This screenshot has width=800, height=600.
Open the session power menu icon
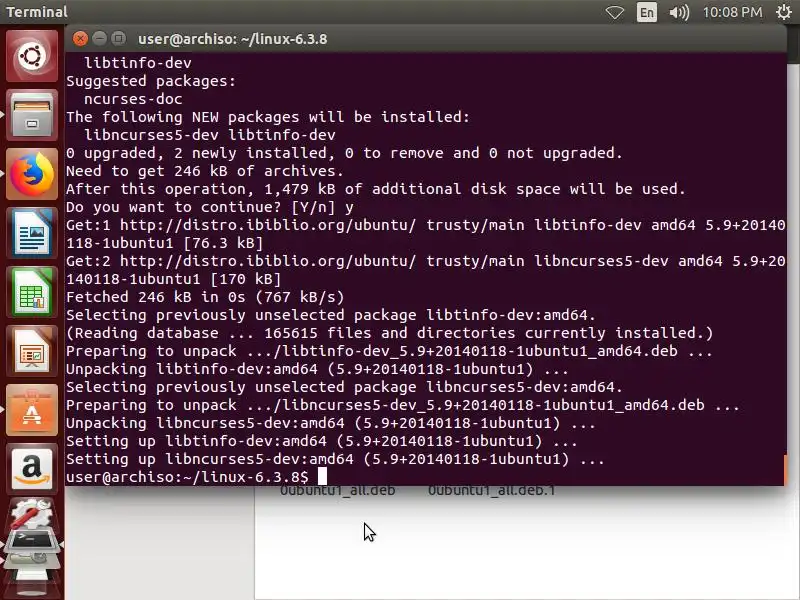tap(784, 12)
